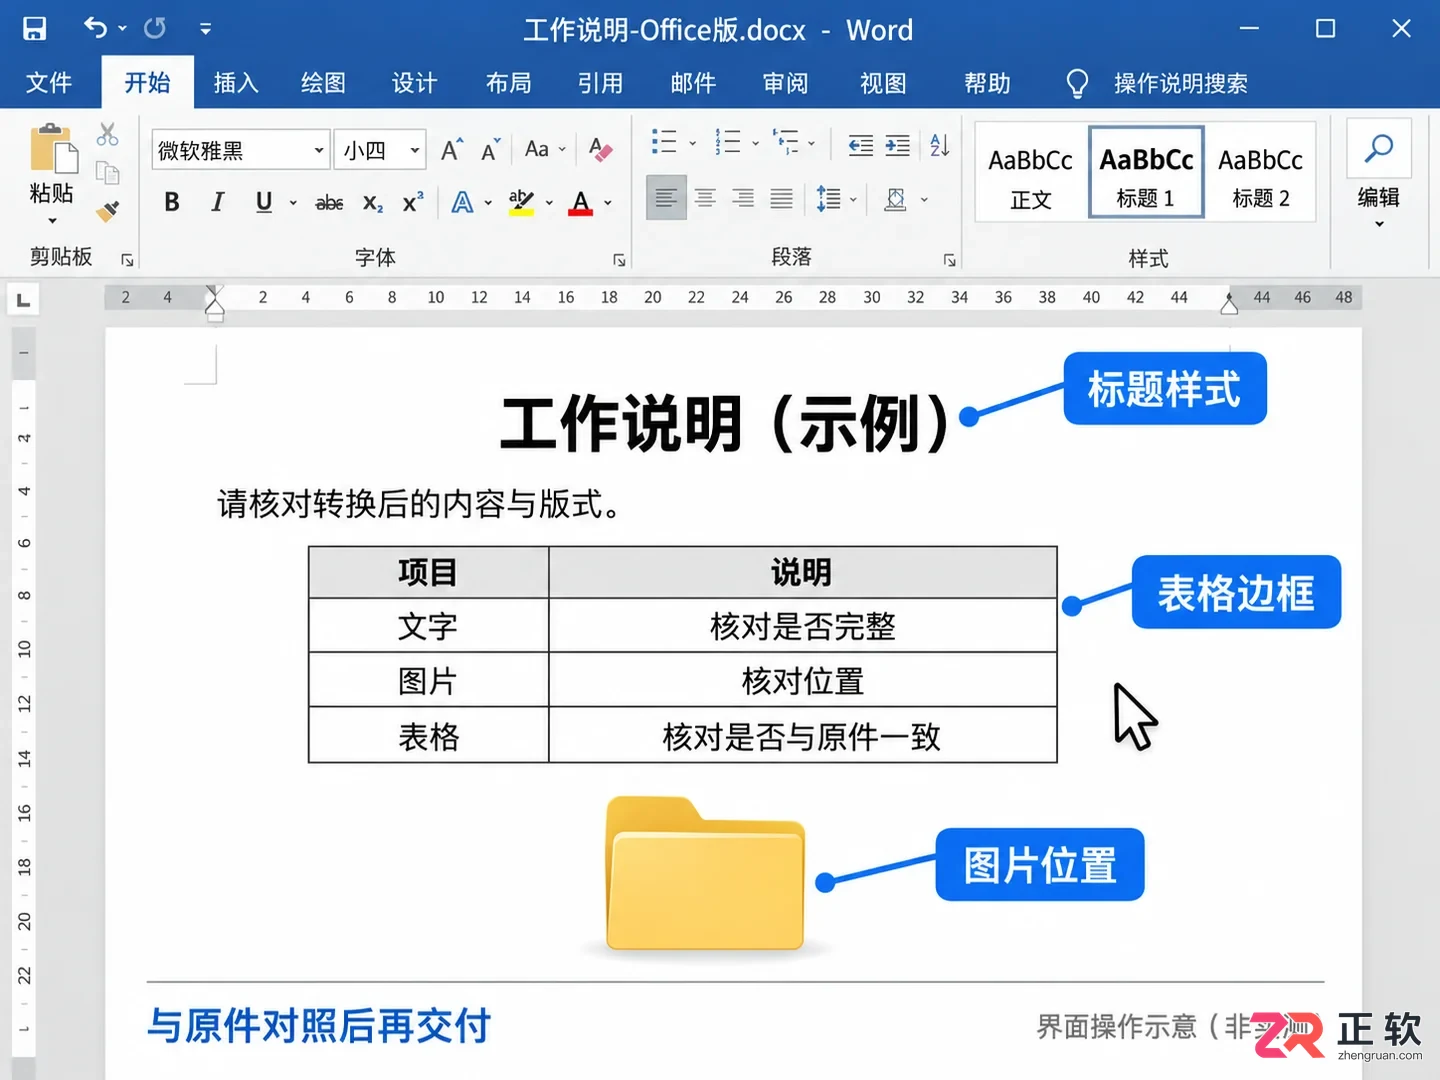Open the 微软雅黑 font name dropdown
This screenshot has height=1080, width=1440.
pyautogui.click(x=319, y=151)
